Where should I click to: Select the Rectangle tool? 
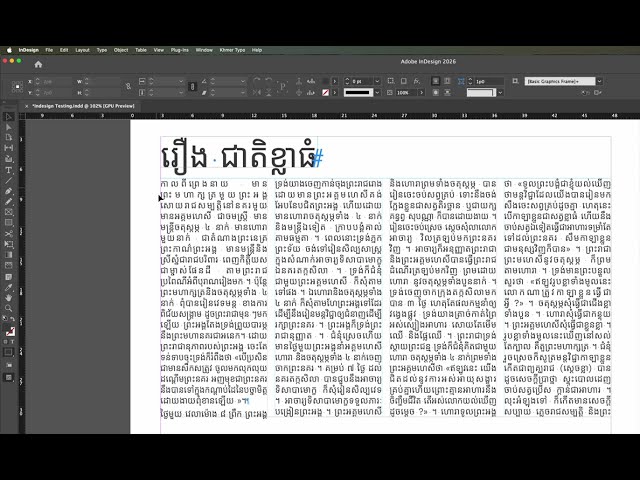tap(9, 223)
